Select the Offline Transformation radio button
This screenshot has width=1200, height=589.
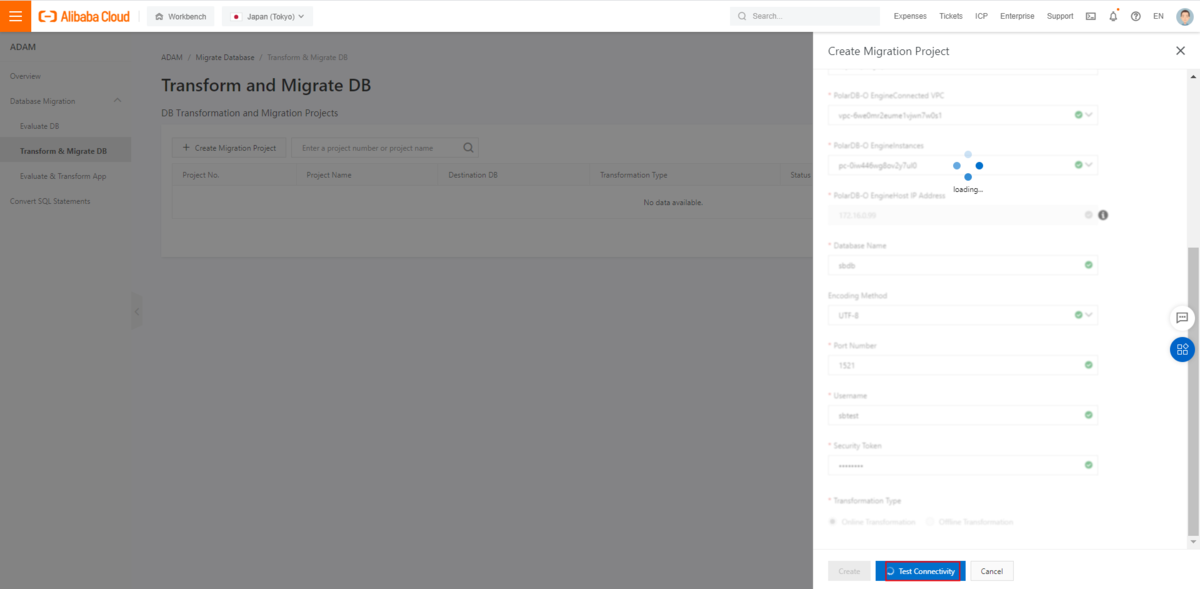(x=931, y=522)
